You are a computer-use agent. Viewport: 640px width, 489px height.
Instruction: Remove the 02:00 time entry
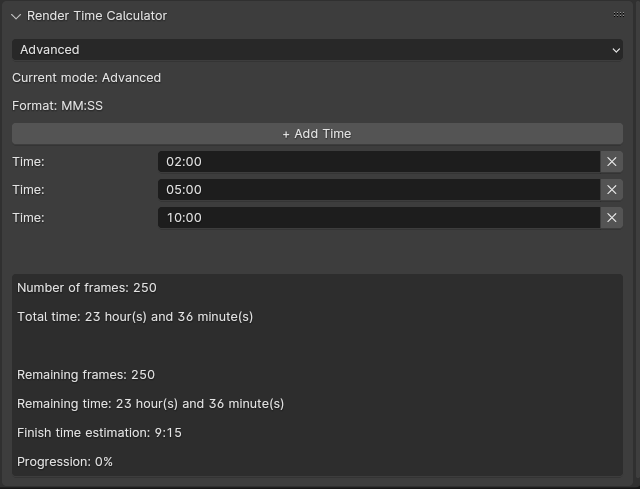point(612,161)
